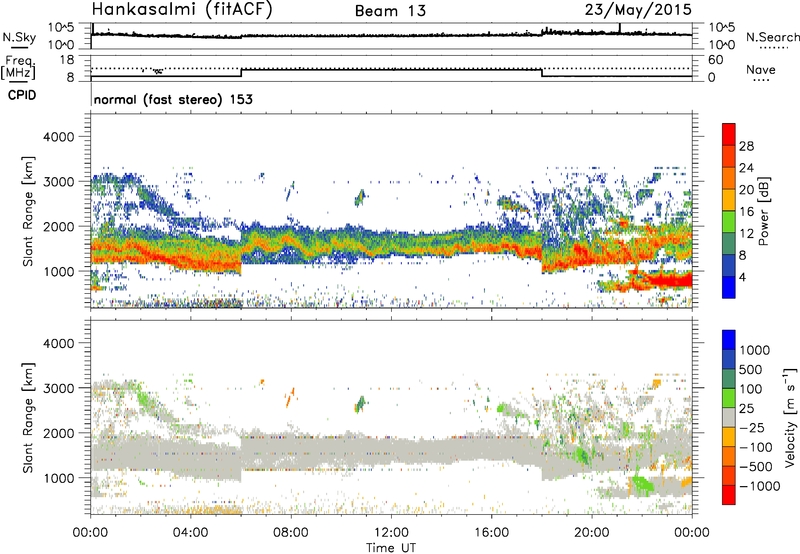Click the orange streak near 08:00 in velocity plot
Image resolution: width=800 pixels, height=554 pixels.
(x=290, y=396)
